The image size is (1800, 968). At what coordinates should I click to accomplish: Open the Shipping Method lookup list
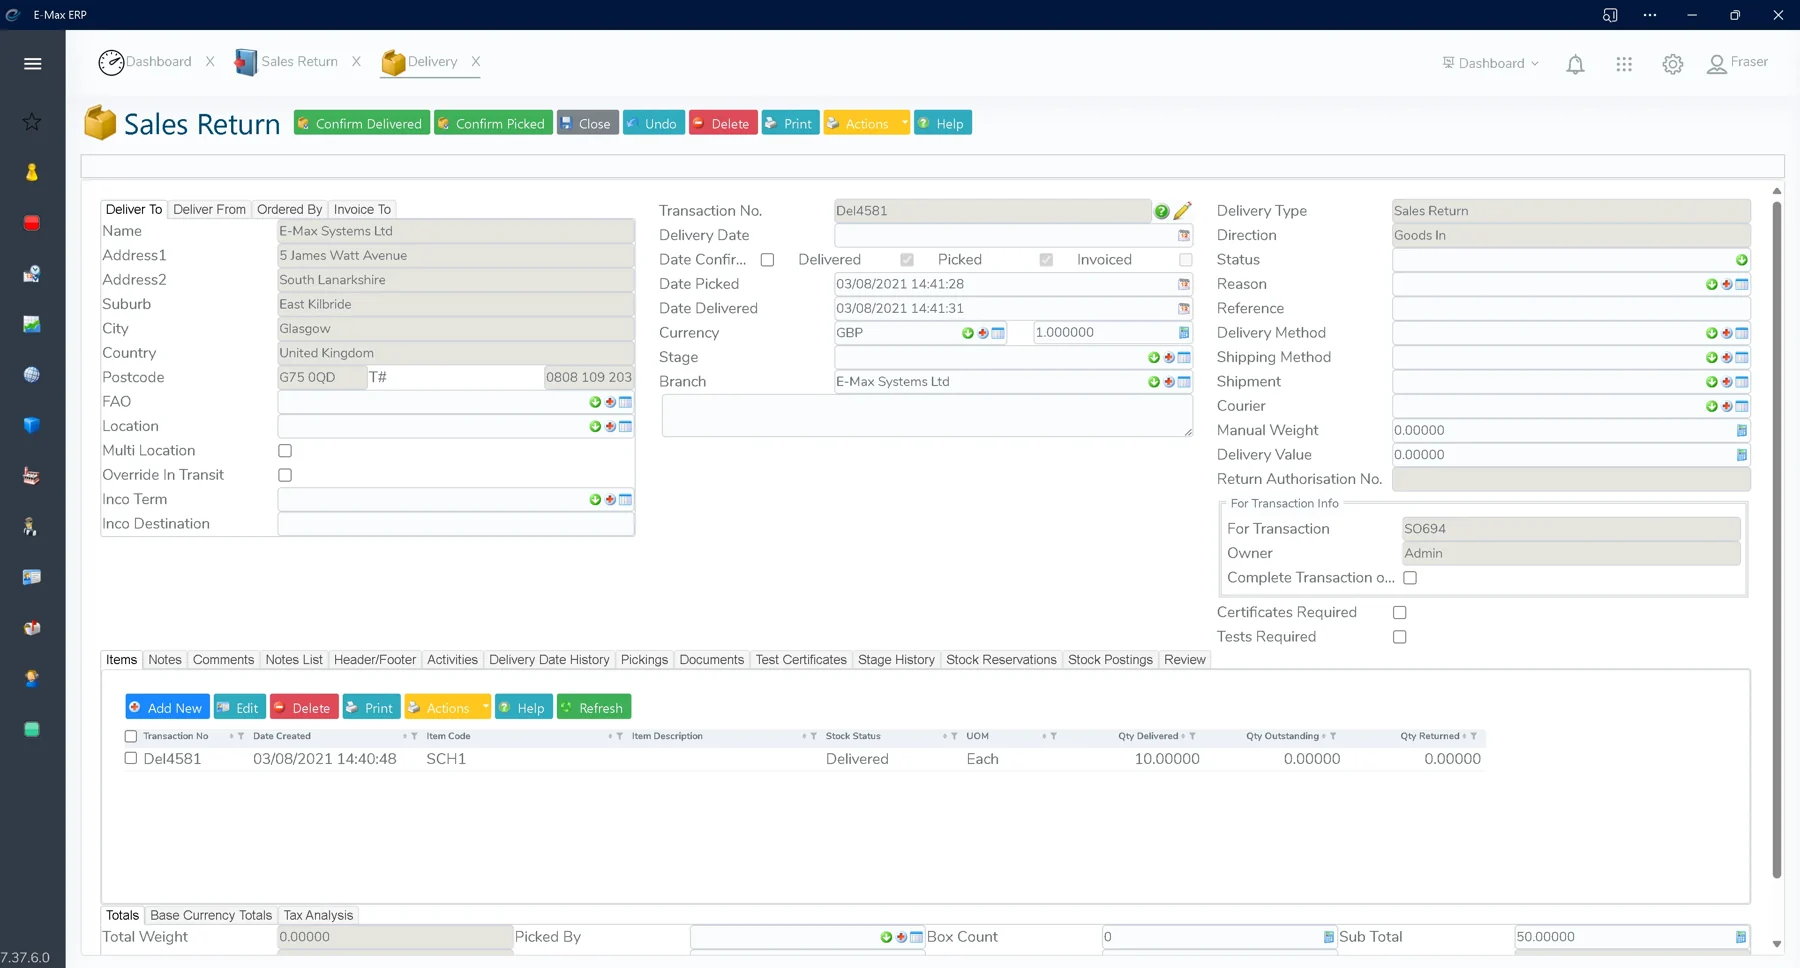(1742, 358)
